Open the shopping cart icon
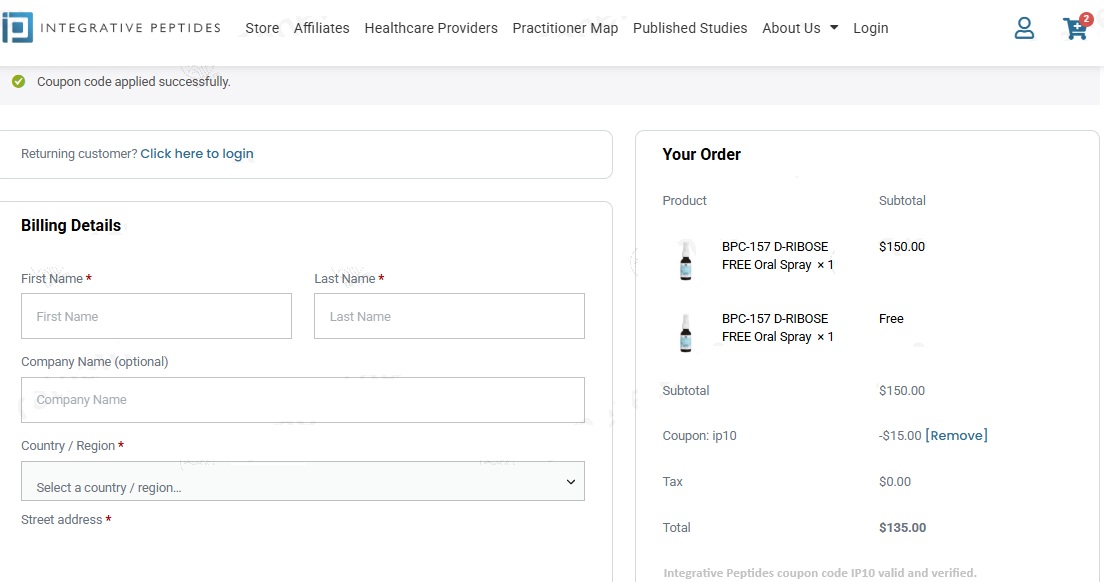The width and height of the screenshot is (1104, 582). [x=1077, y=27]
